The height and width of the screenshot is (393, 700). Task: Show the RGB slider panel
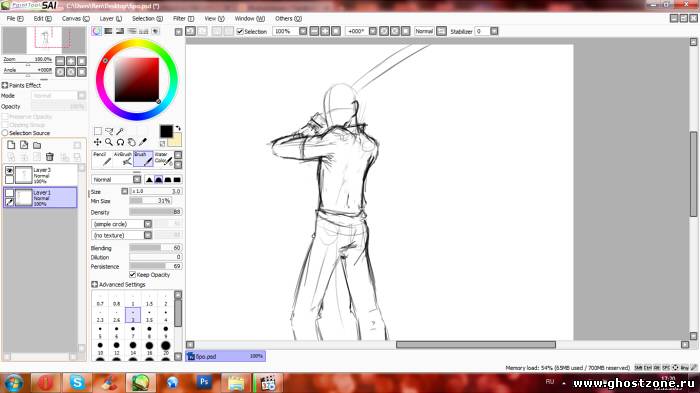pos(108,31)
